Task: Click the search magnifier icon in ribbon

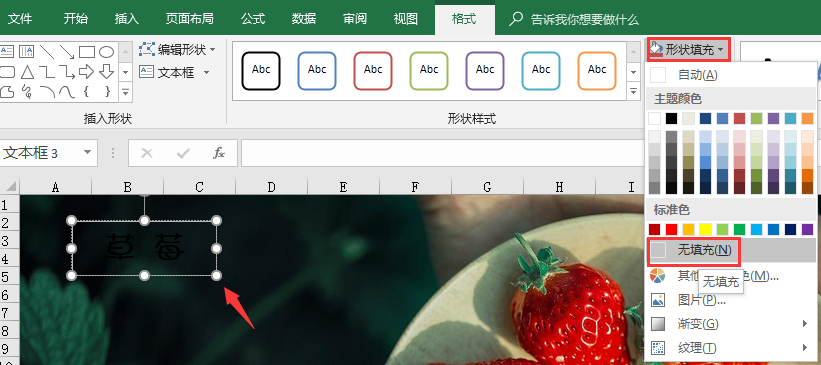Action: (516, 19)
